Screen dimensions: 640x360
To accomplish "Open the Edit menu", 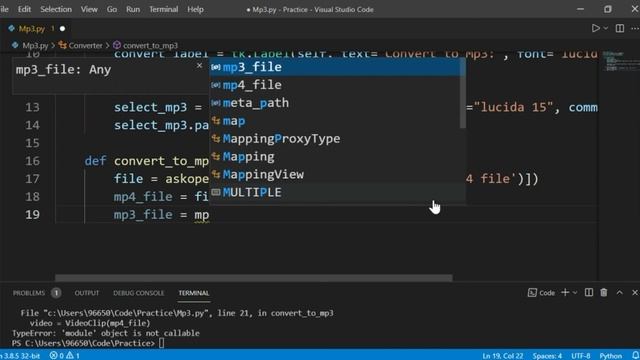I will coord(24,9).
